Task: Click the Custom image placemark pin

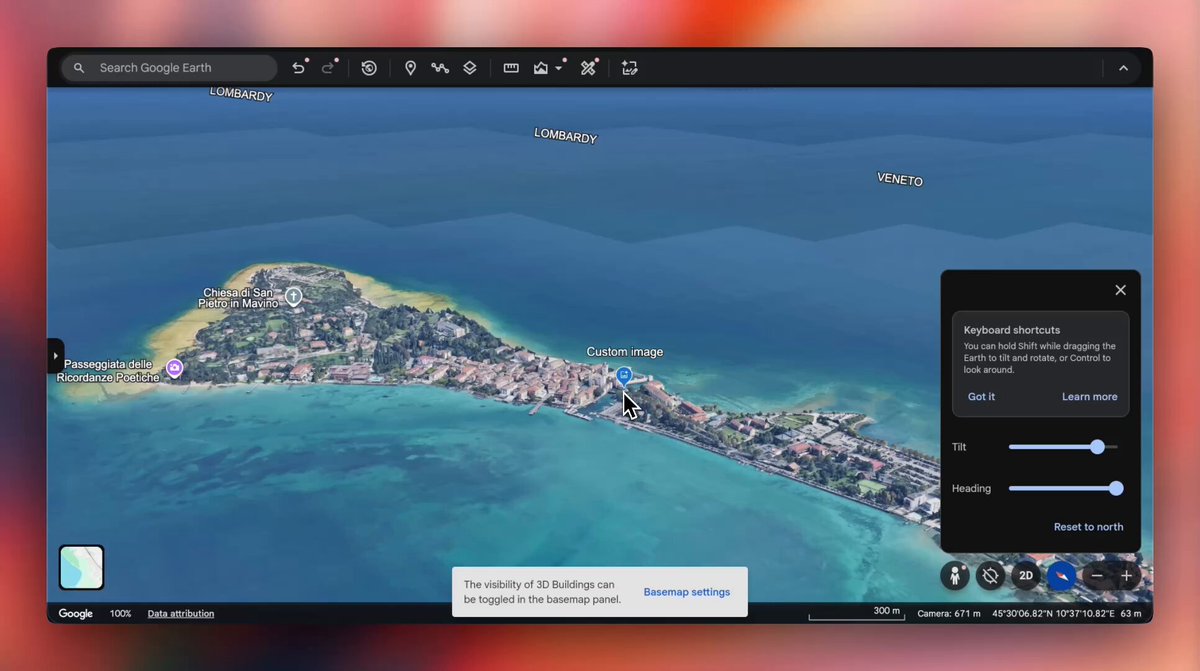Action: [624, 376]
